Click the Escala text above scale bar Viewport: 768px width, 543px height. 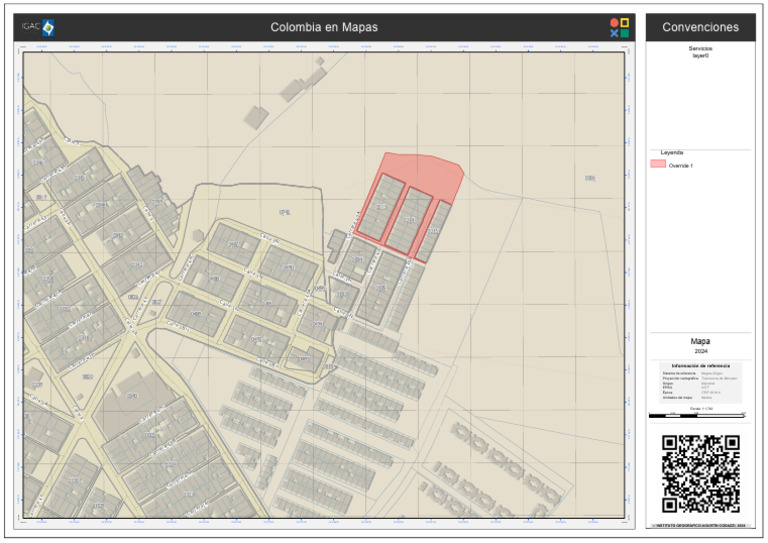point(701,408)
